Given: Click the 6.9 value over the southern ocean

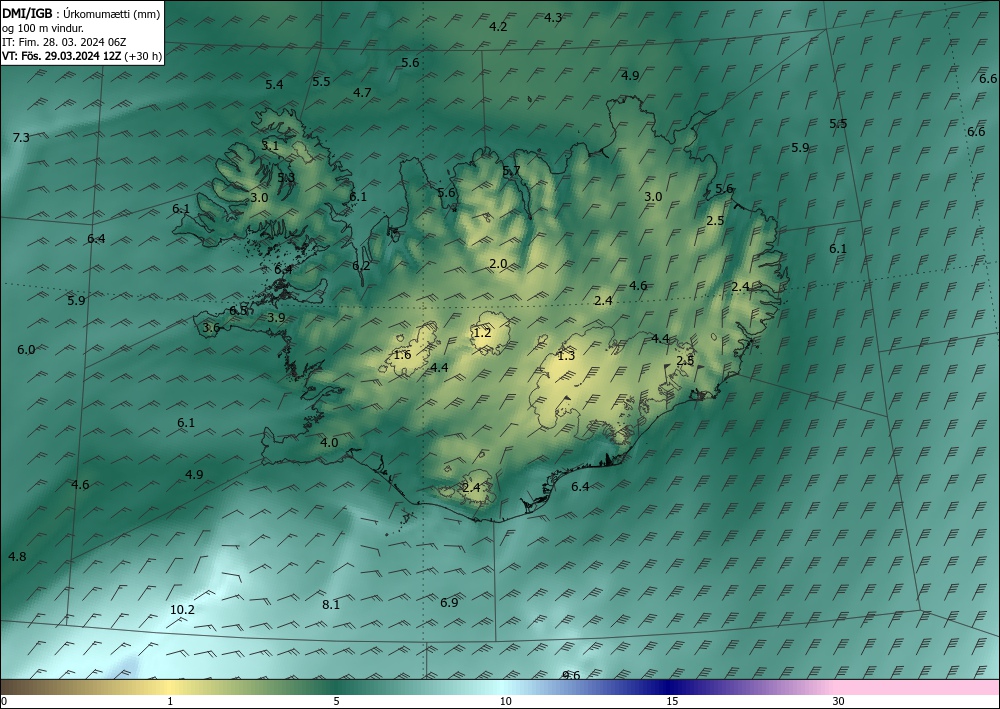Looking at the screenshot, I should click(x=450, y=603).
